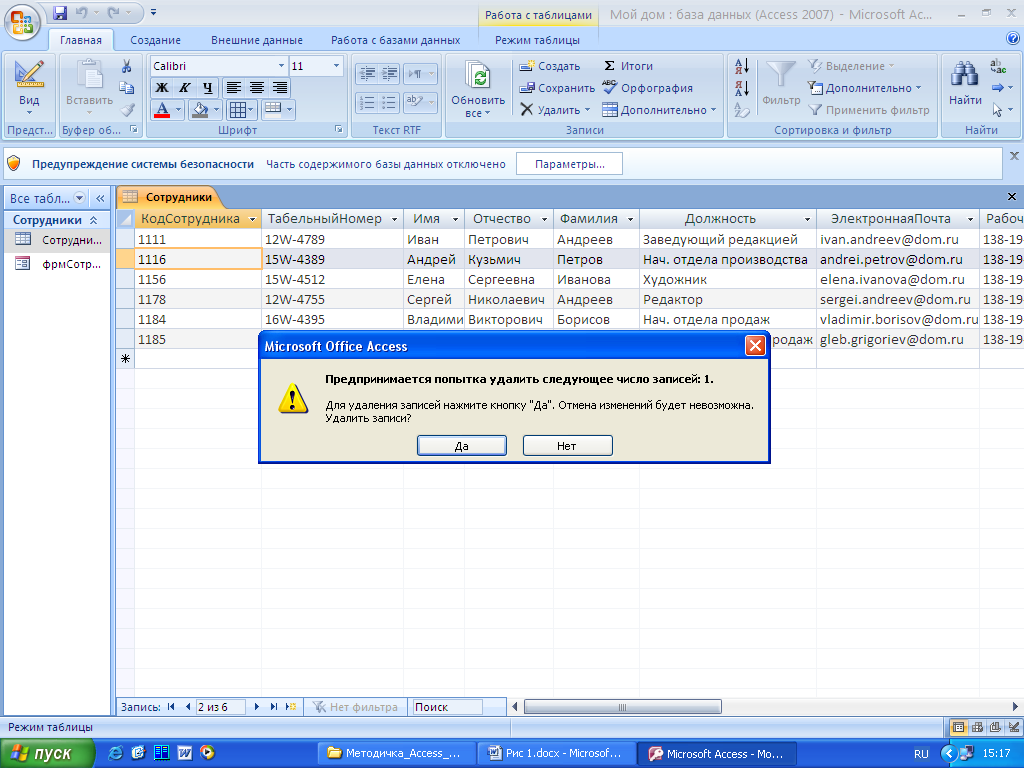Toggle bold Ж formatting

tap(161, 88)
